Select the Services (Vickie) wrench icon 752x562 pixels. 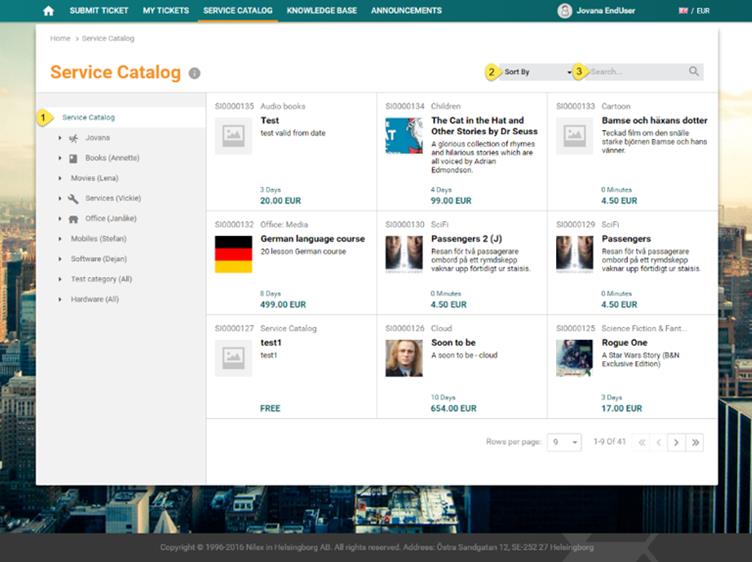tap(73, 199)
